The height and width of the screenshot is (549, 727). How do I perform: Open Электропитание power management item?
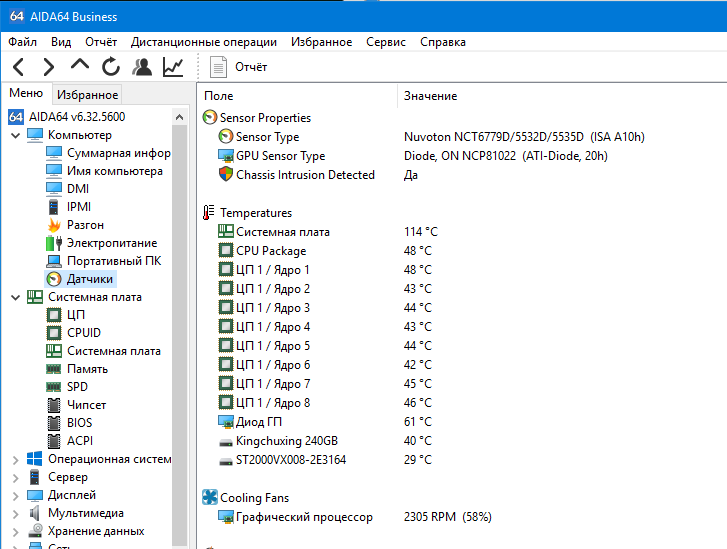[102, 243]
